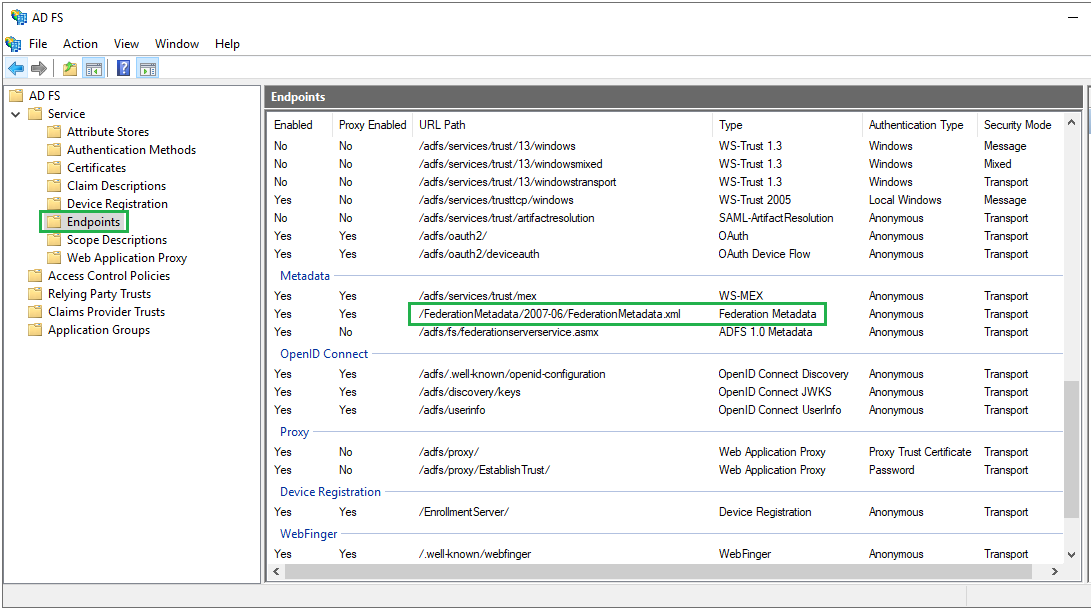Click the OpenID Connect group header

pyautogui.click(x=324, y=354)
